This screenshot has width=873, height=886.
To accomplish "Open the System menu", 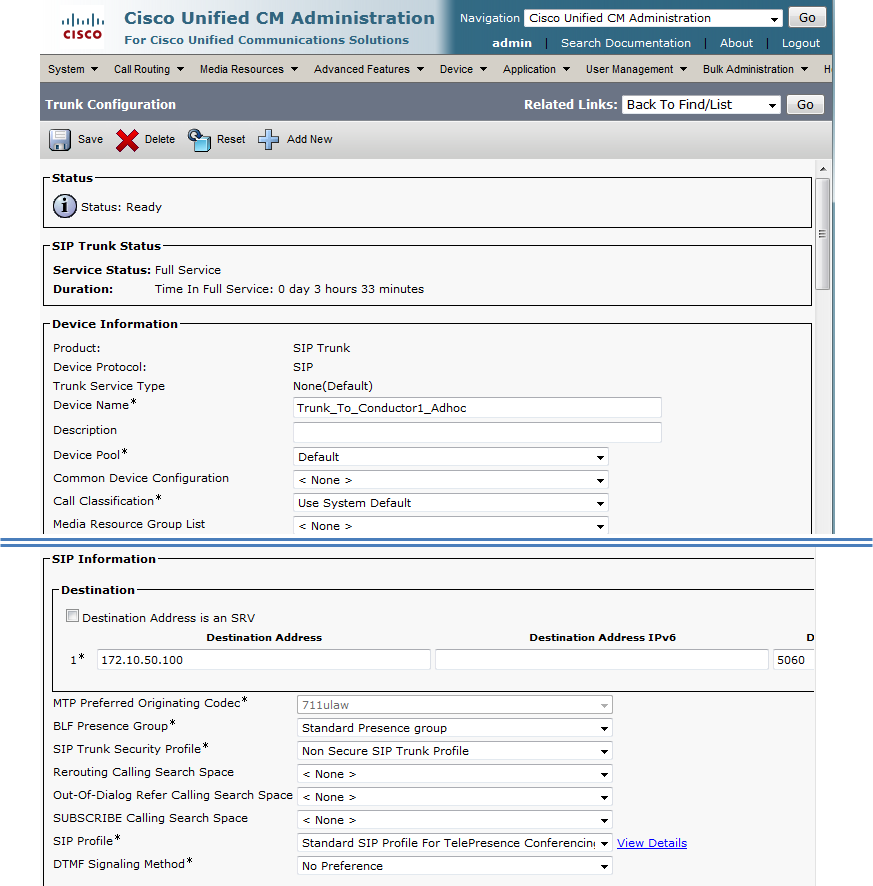I will [73, 69].
